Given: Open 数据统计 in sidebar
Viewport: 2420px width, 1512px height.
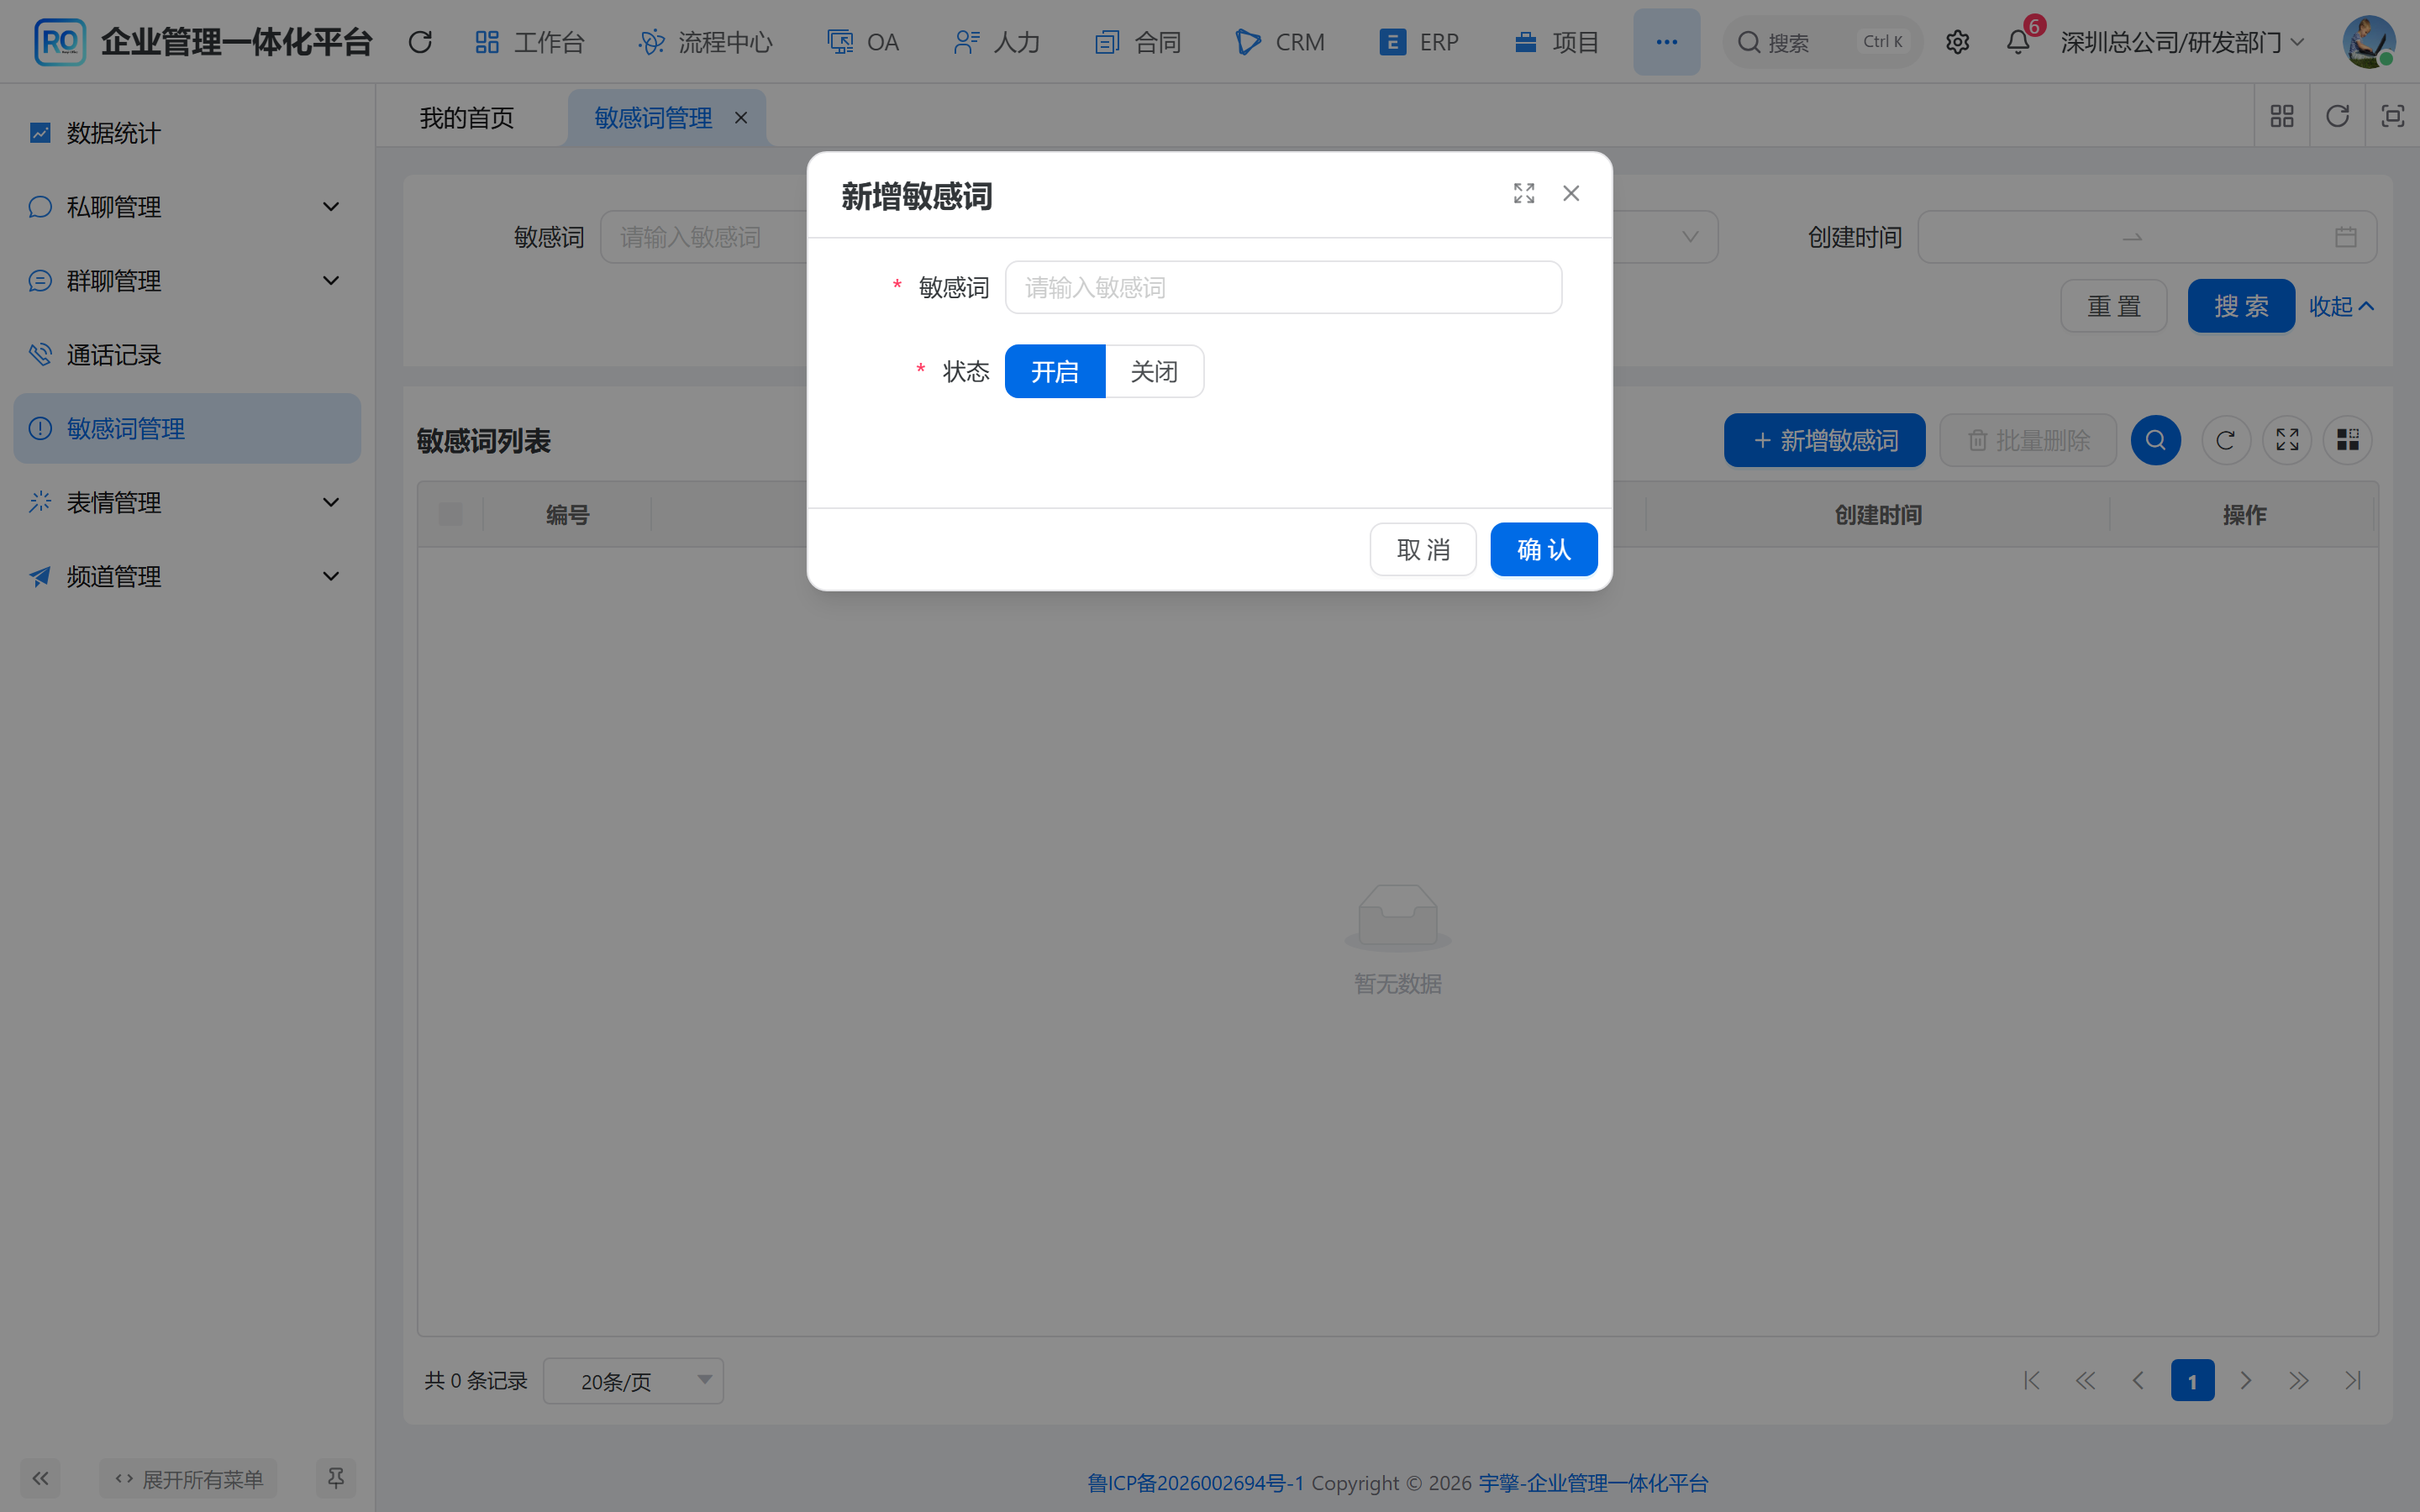Looking at the screenshot, I should (x=187, y=133).
